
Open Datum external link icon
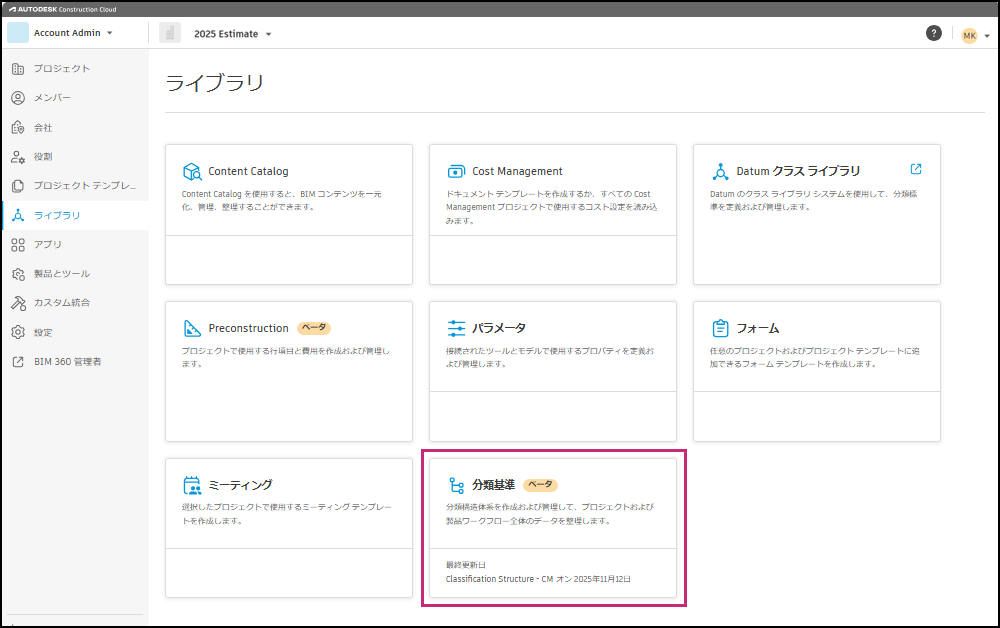916,169
